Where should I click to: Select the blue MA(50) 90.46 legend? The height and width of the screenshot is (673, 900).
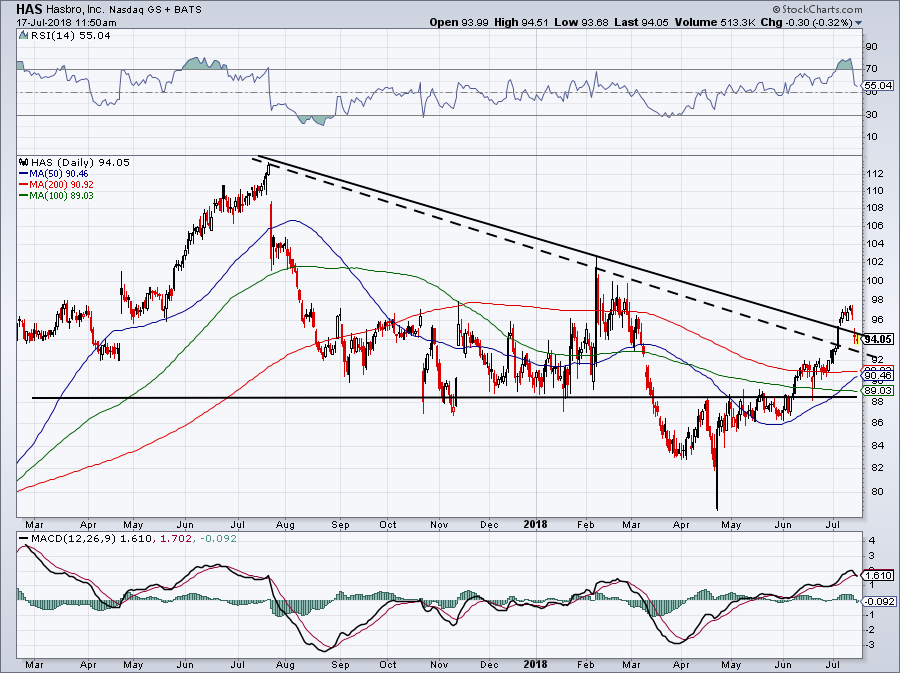[54, 173]
